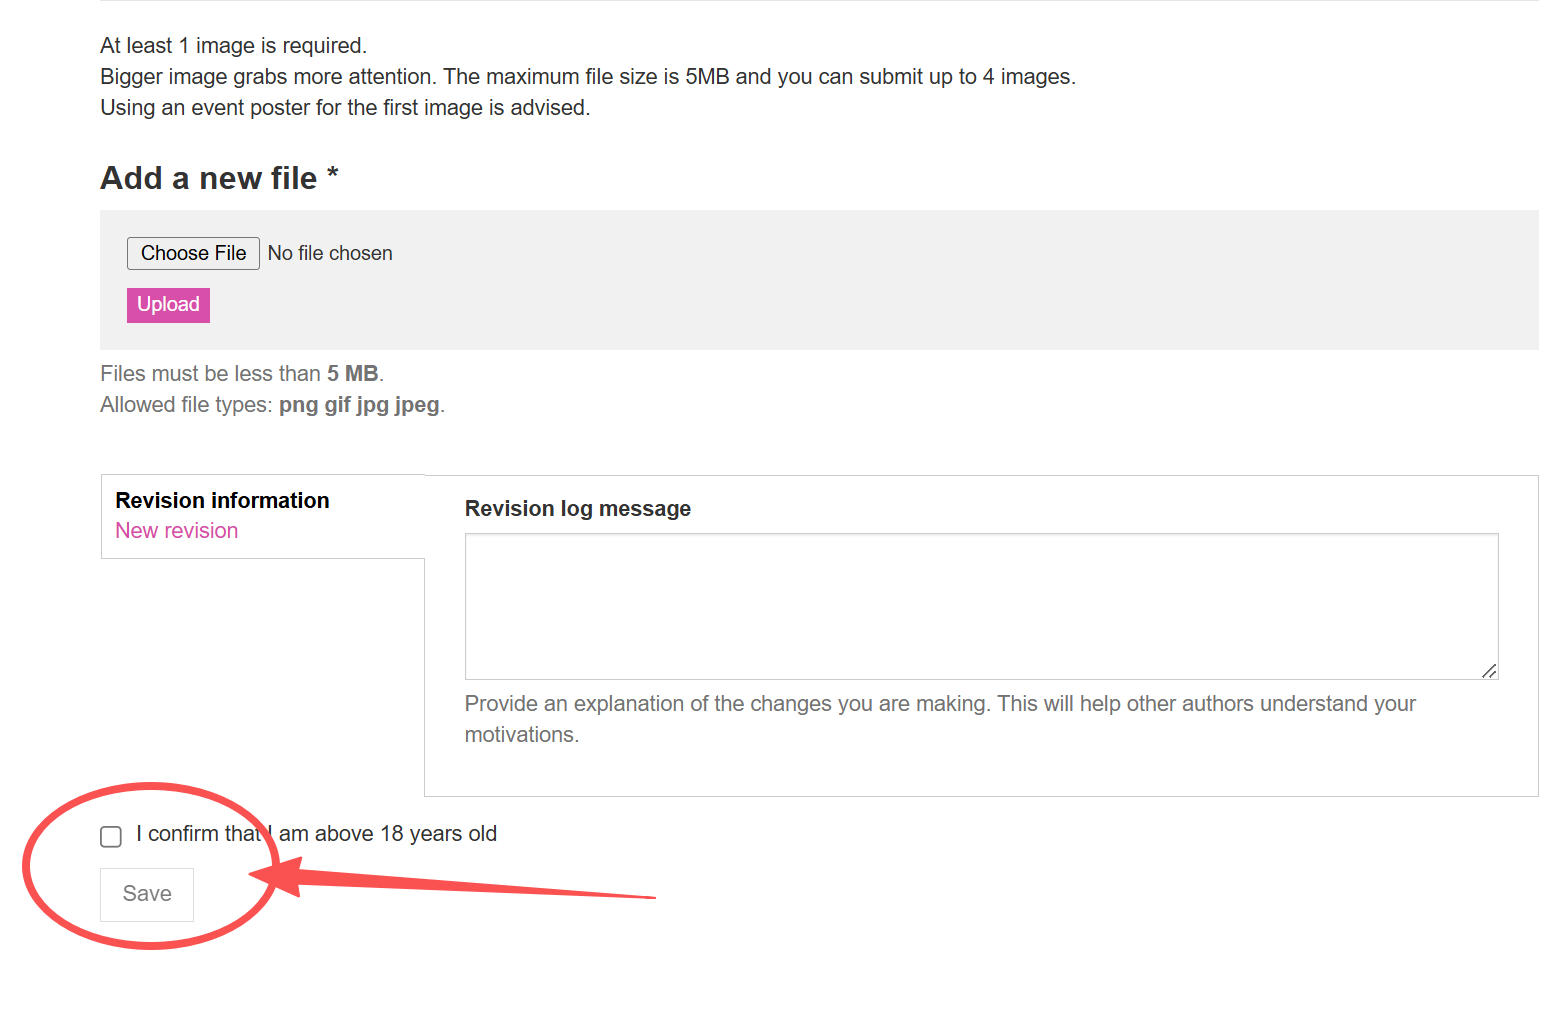This screenshot has width=1564, height=1012.
Task: Click the text area resize handle
Action: (1488, 670)
